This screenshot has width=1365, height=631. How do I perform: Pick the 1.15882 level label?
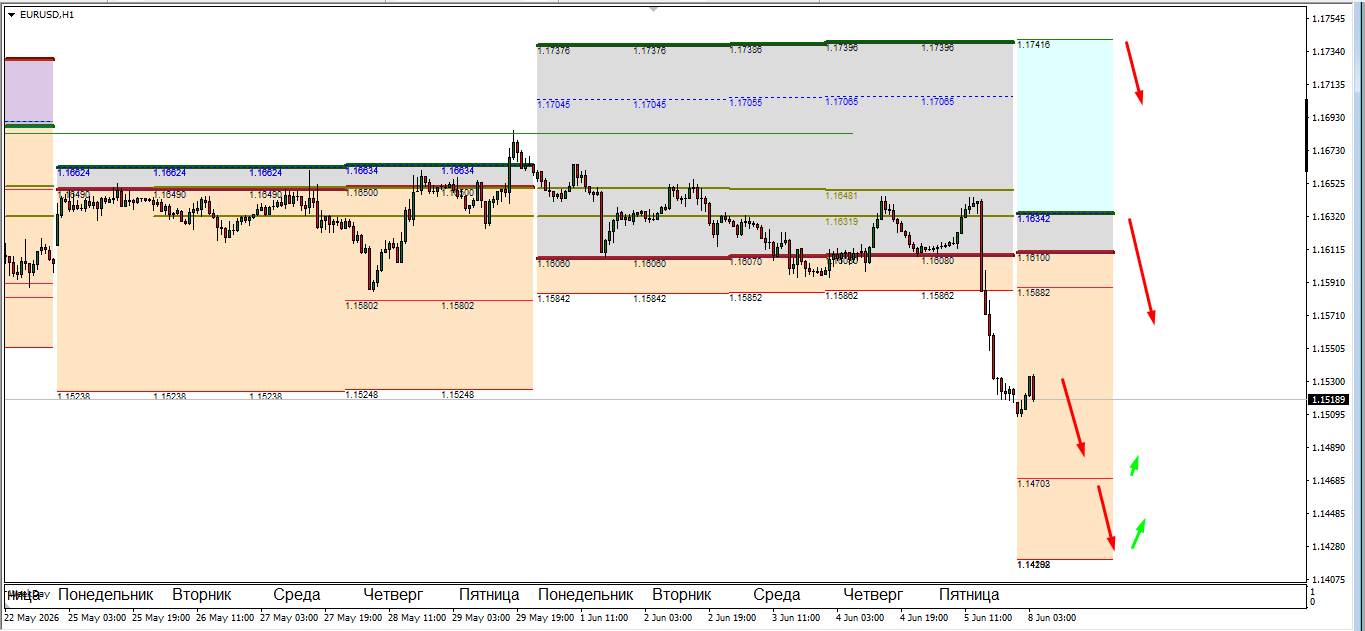tap(1034, 293)
